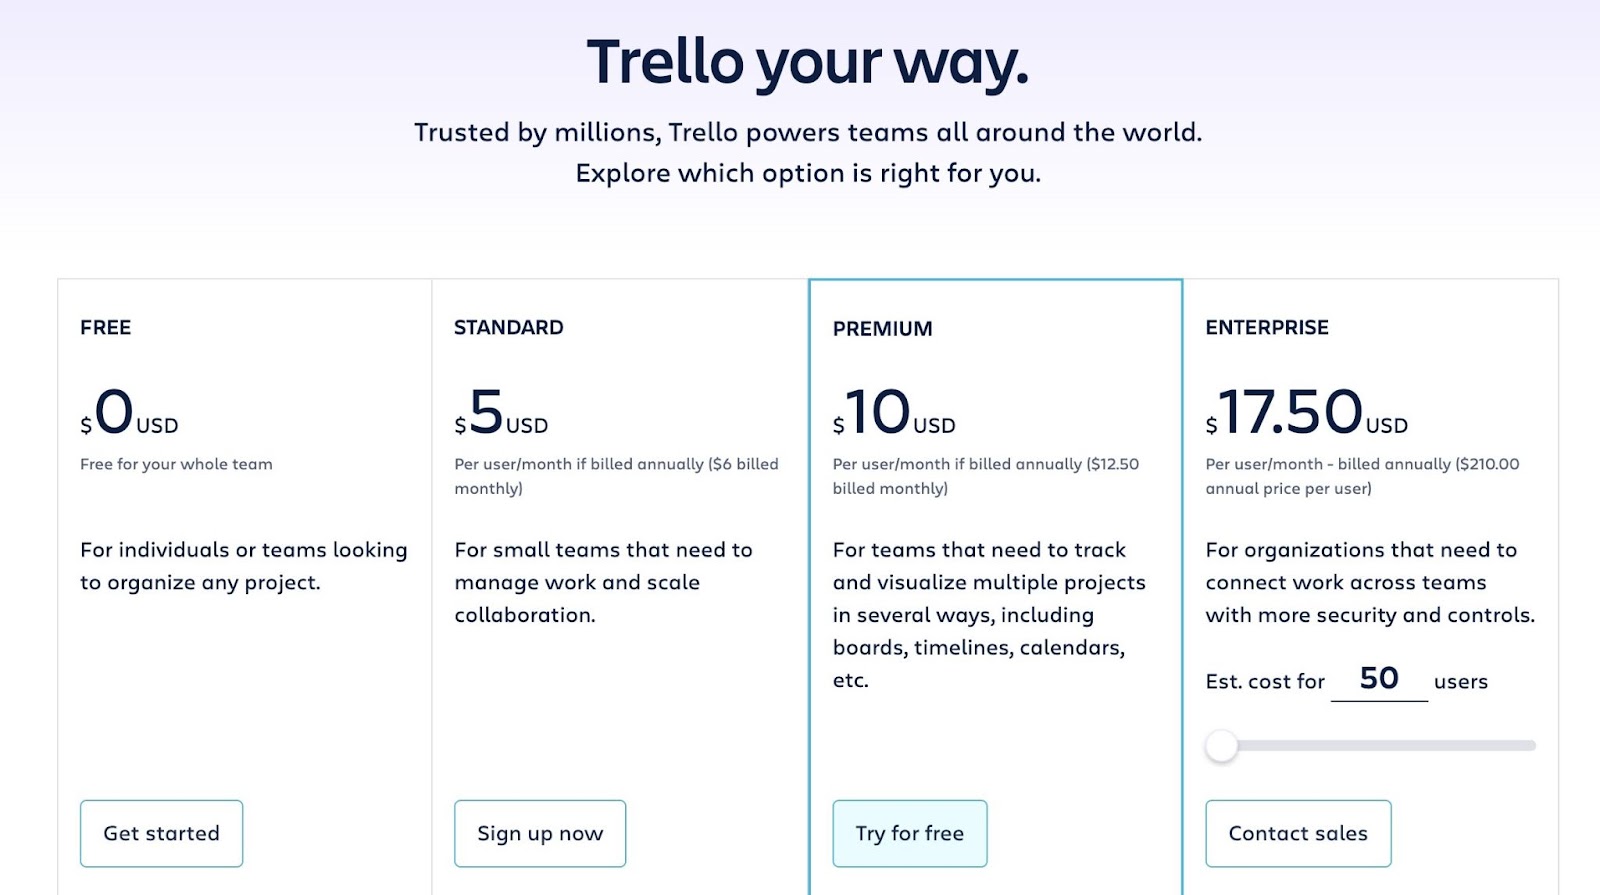The height and width of the screenshot is (895, 1600).
Task: Select the Enterprise users count field
Action: [1380, 679]
